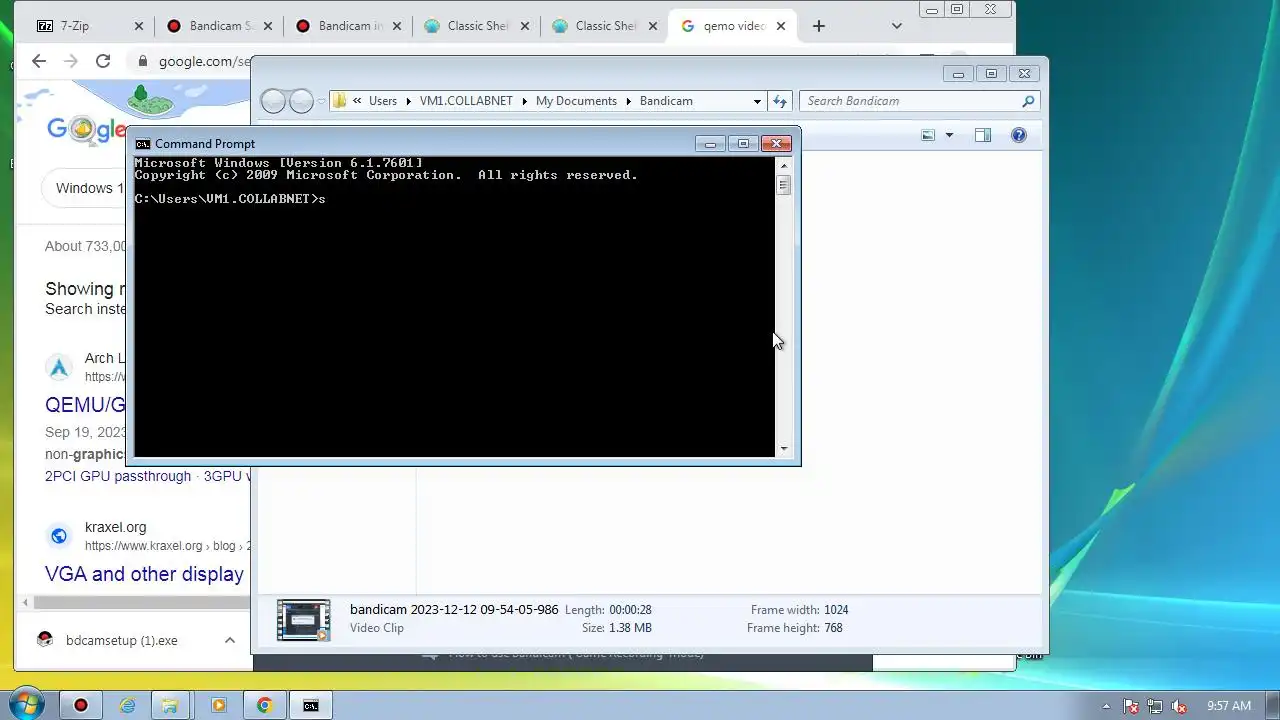Image resolution: width=1280 pixels, height=720 pixels.
Task: Click search magnifier icon in Explorer
Action: coord(1028,101)
